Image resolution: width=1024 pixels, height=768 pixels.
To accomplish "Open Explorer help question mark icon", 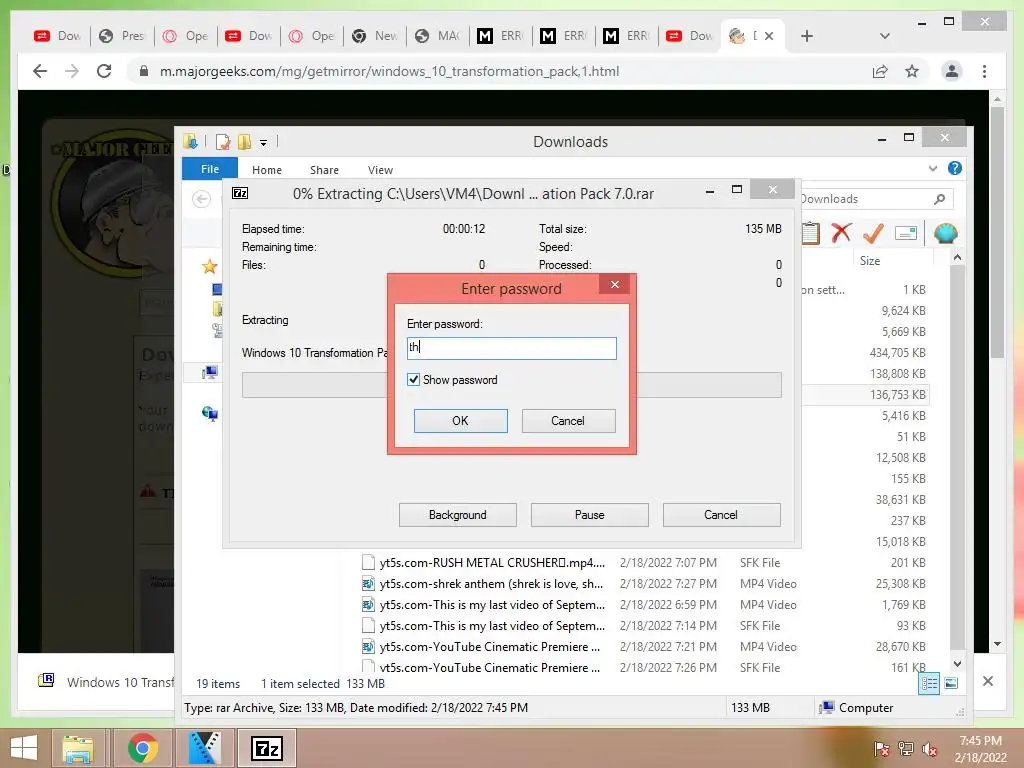I will [955, 168].
